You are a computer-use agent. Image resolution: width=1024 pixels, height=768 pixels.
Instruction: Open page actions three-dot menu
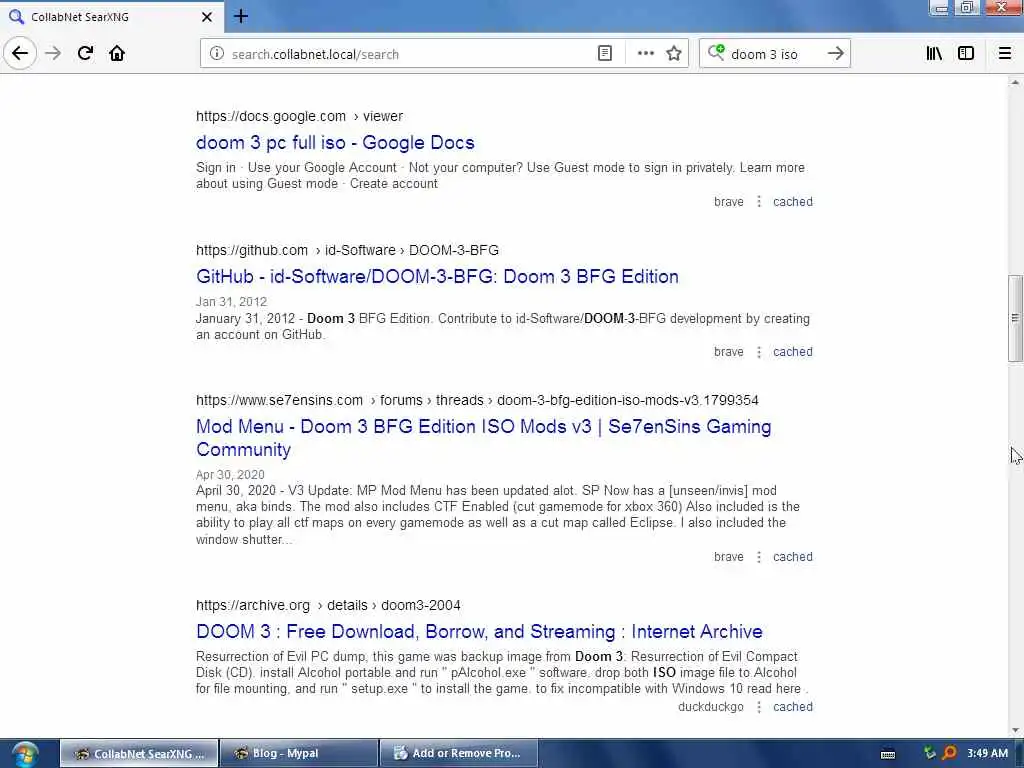click(645, 54)
